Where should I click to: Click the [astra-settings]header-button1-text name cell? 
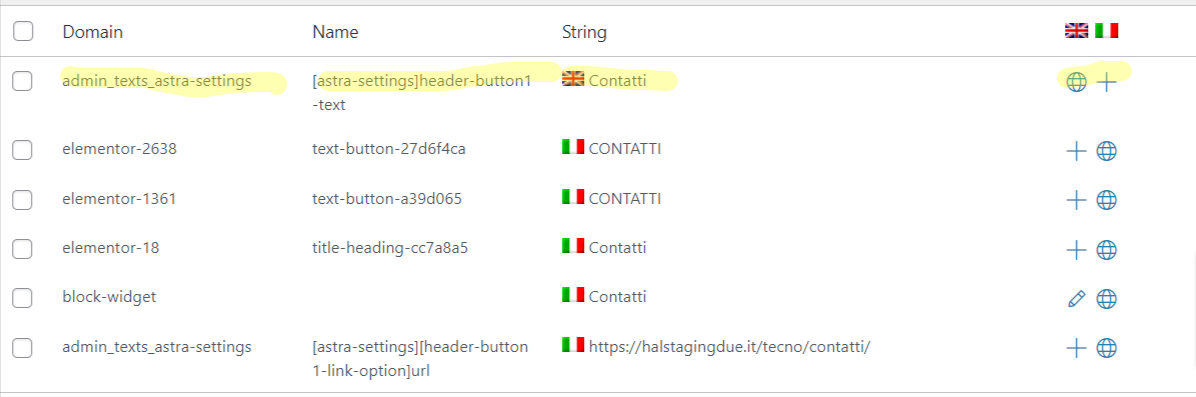[421, 92]
